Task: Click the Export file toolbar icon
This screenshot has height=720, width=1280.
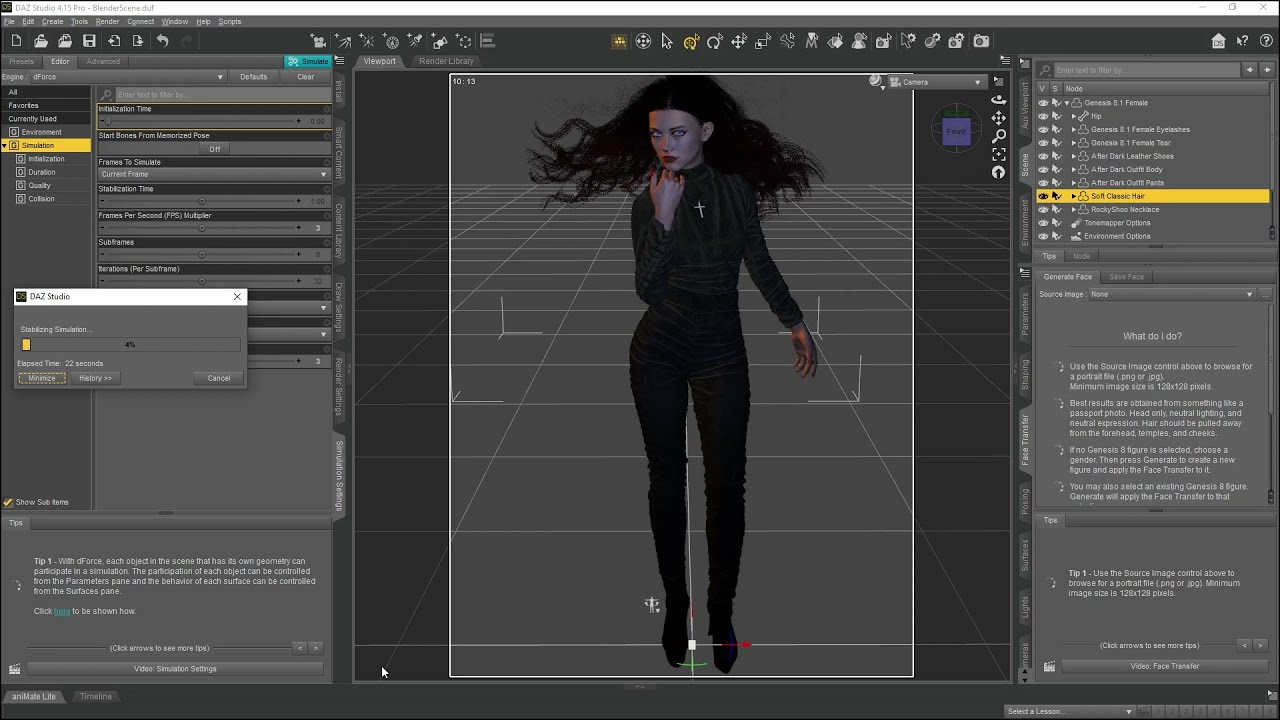Action: [138, 41]
